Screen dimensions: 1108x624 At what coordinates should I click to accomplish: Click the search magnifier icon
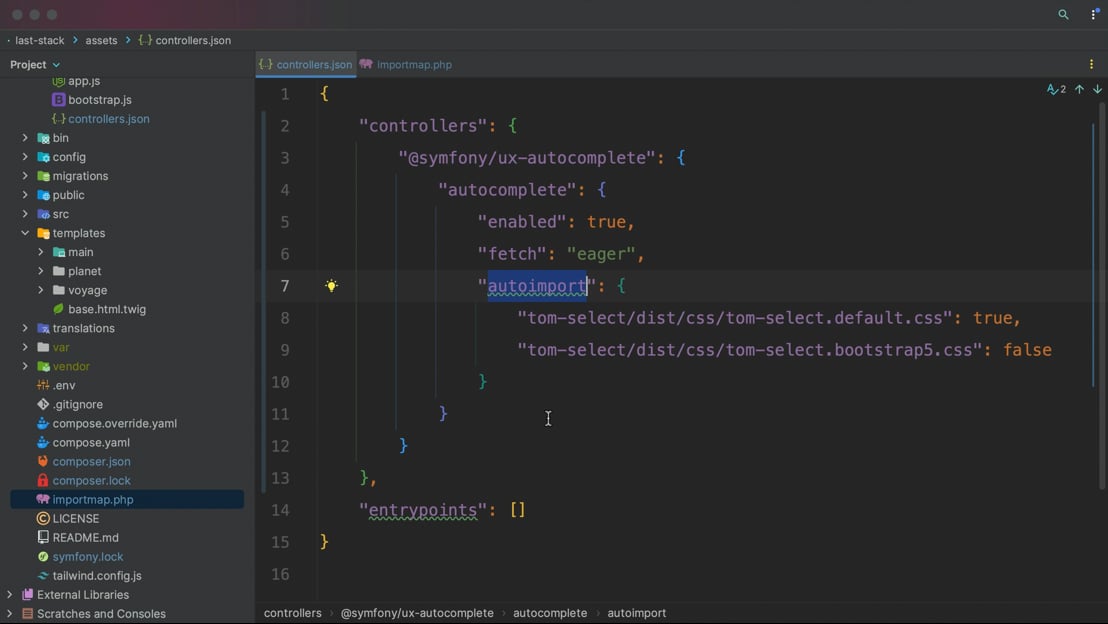(x=1063, y=15)
